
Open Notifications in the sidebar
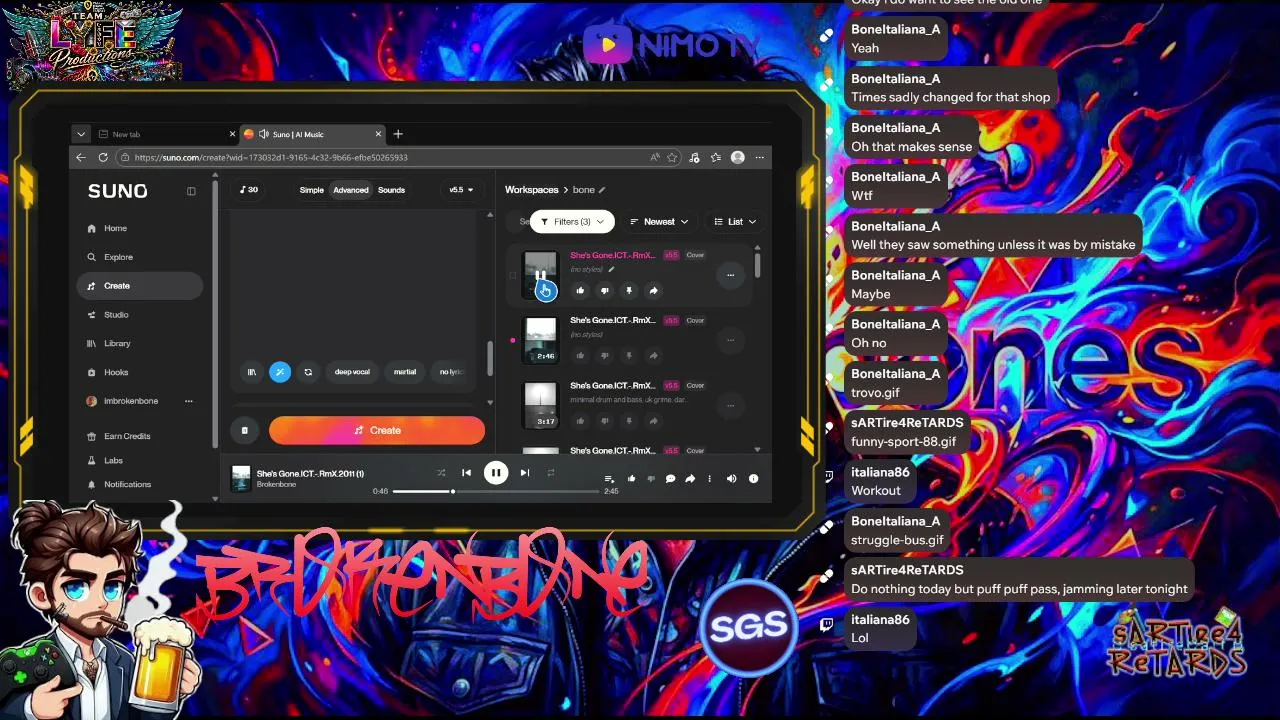pyautogui.click(x=119, y=484)
